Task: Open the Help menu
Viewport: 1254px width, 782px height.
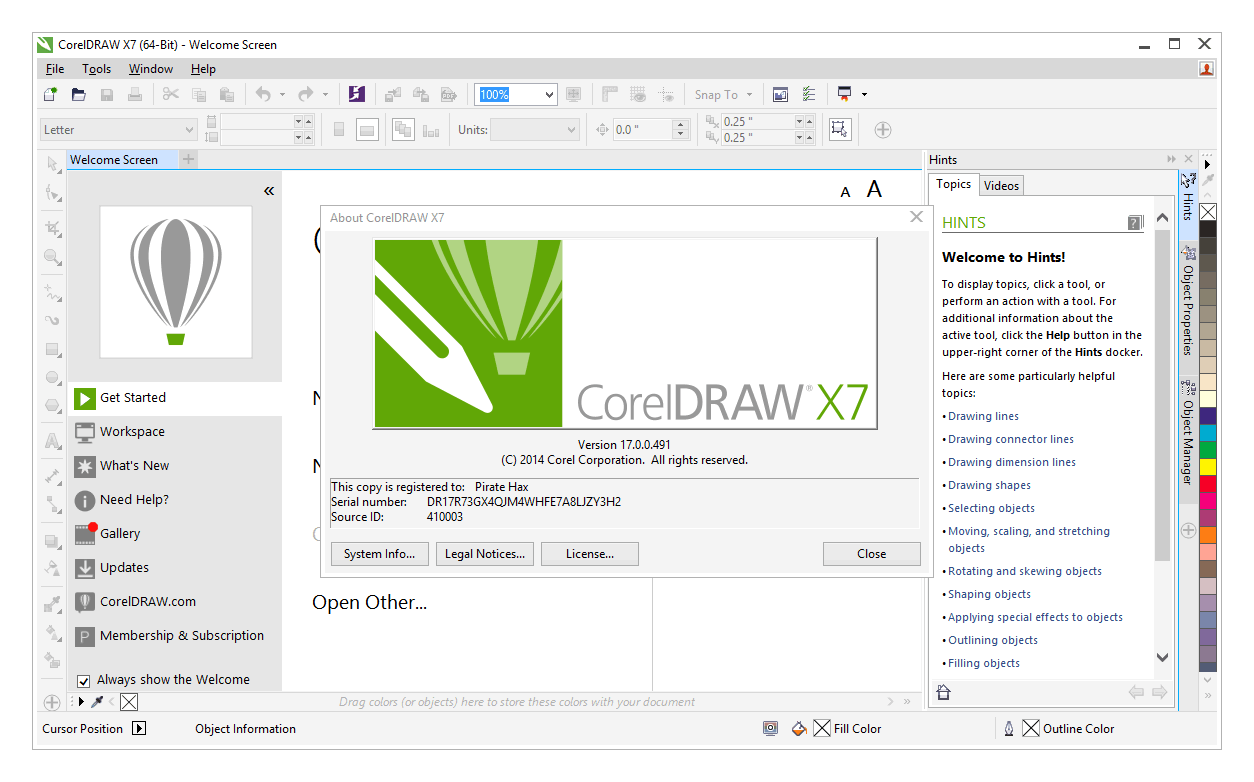Action: click(203, 69)
